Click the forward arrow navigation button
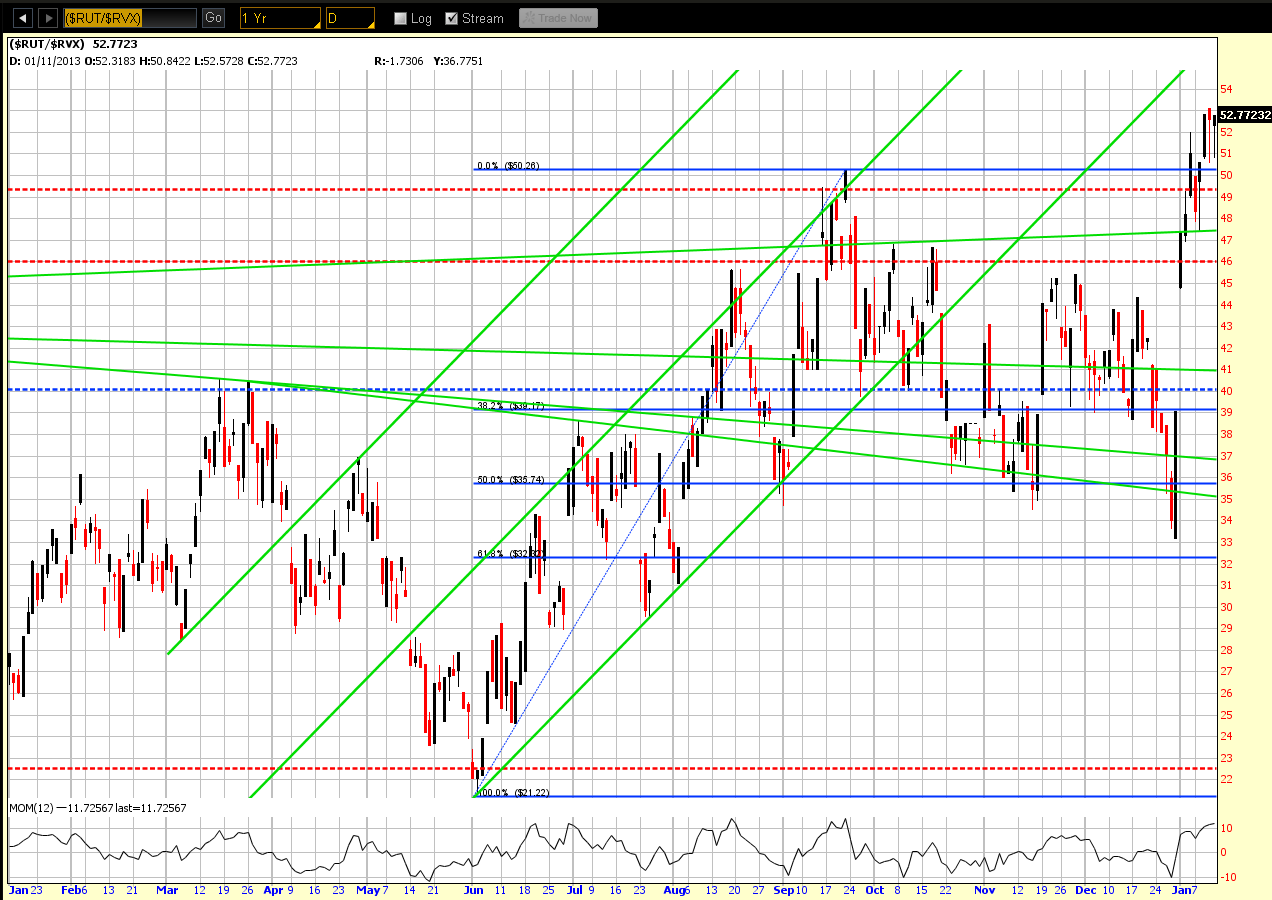The height and width of the screenshot is (900, 1272). click(x=47, y=18)
